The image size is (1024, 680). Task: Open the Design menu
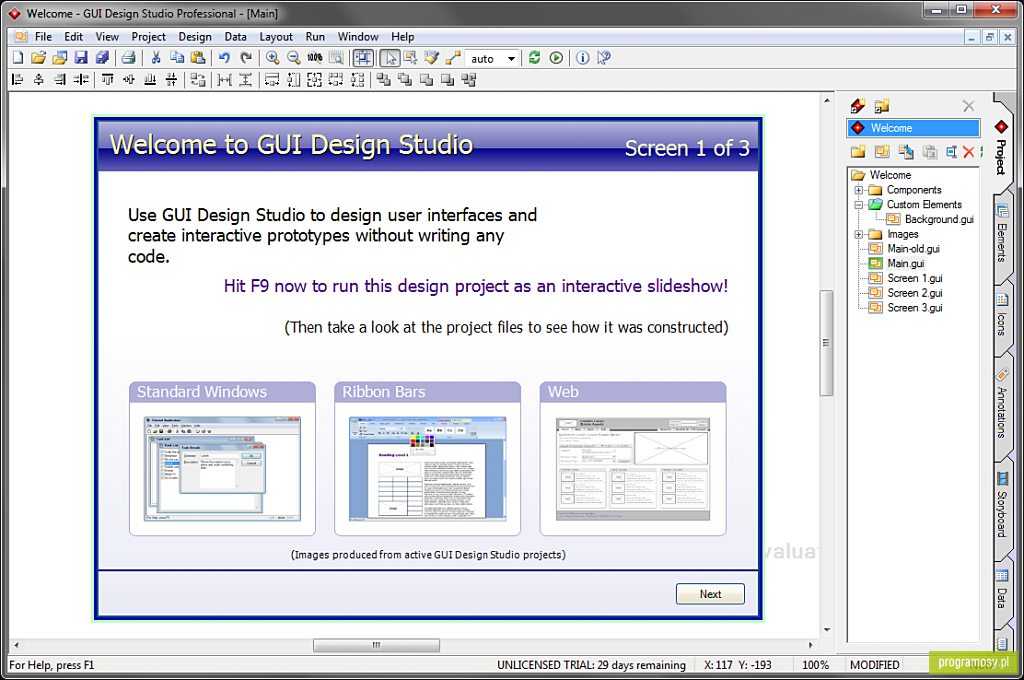click(x=195, y=37)
